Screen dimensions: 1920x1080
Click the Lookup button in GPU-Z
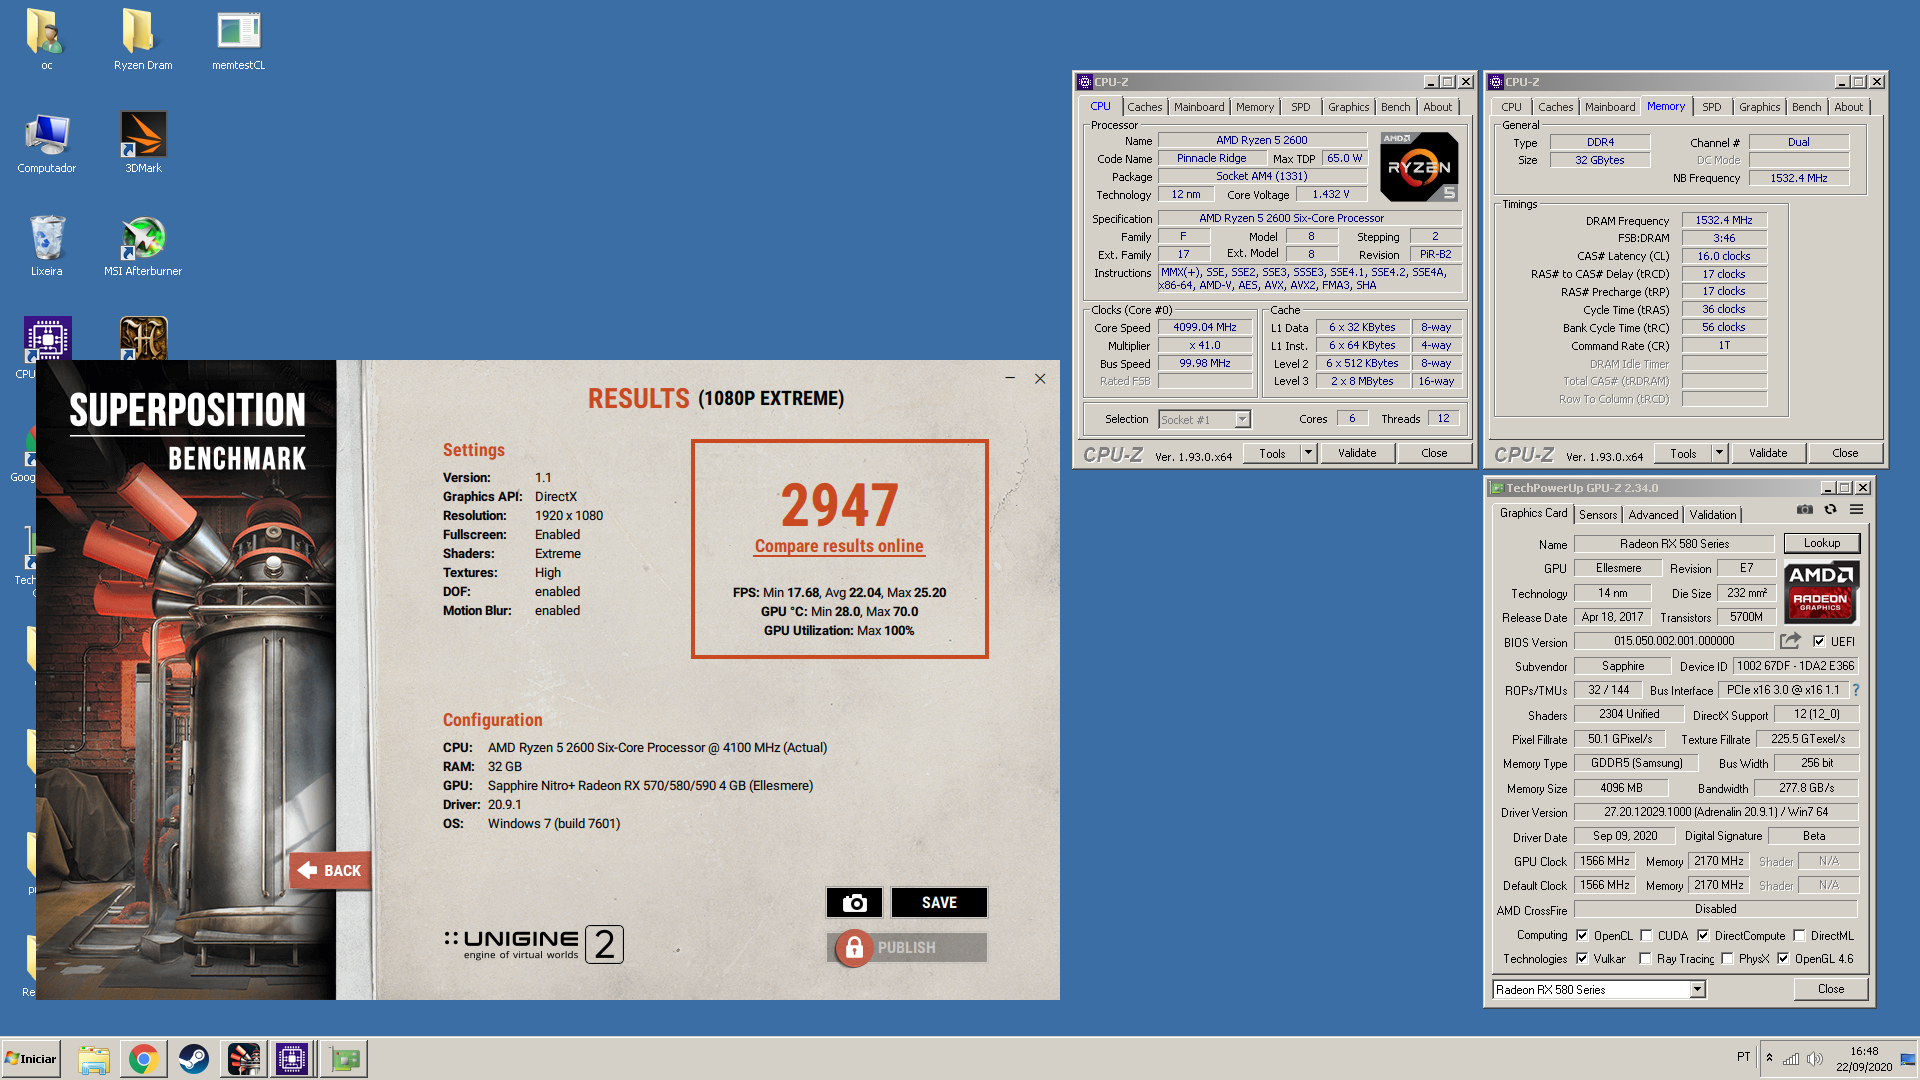pyautogui.click(x=1822, y=544)
